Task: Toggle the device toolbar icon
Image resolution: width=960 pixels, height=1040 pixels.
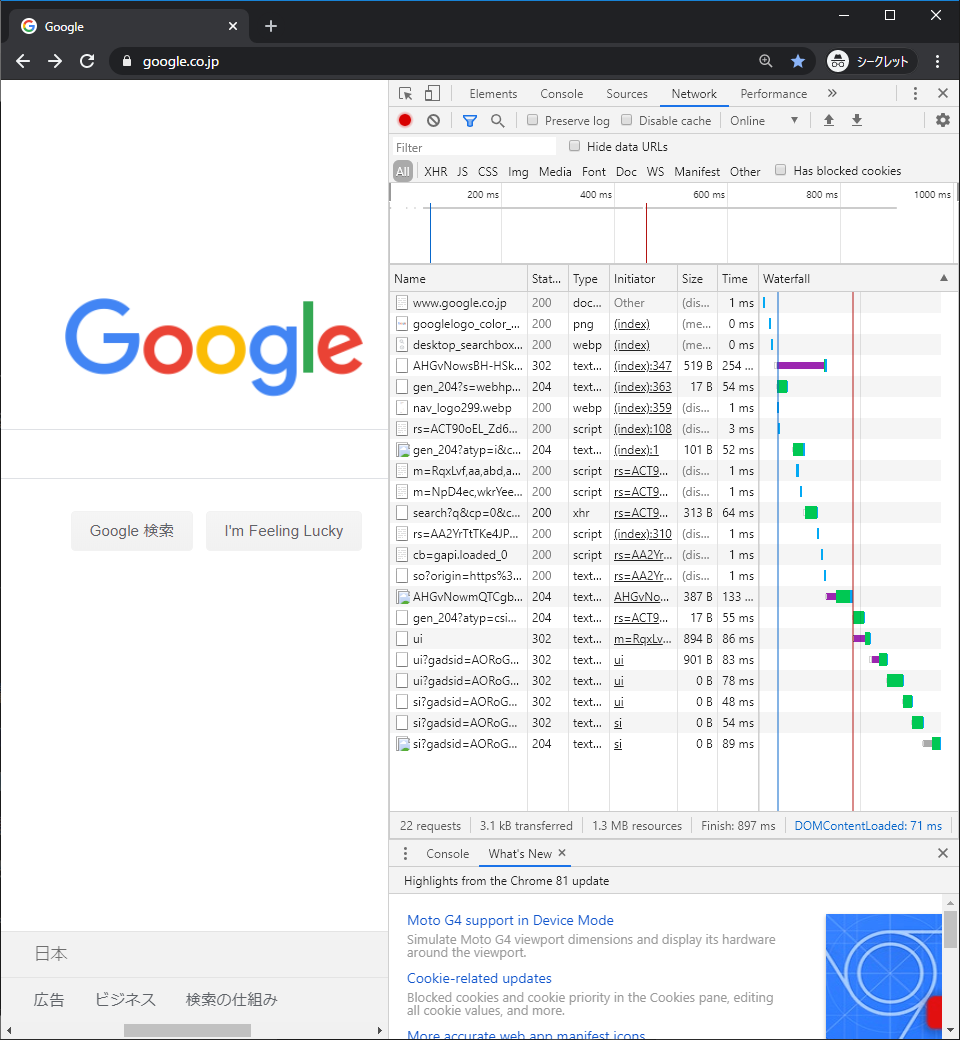Action: [x=432, y=94]
